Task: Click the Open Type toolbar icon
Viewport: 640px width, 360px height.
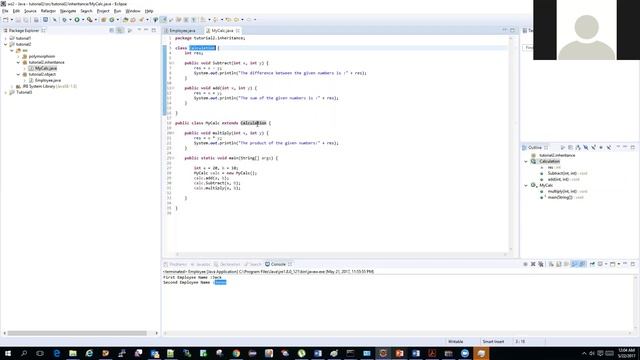Action: pyautogui.click(x=125, y=20)
